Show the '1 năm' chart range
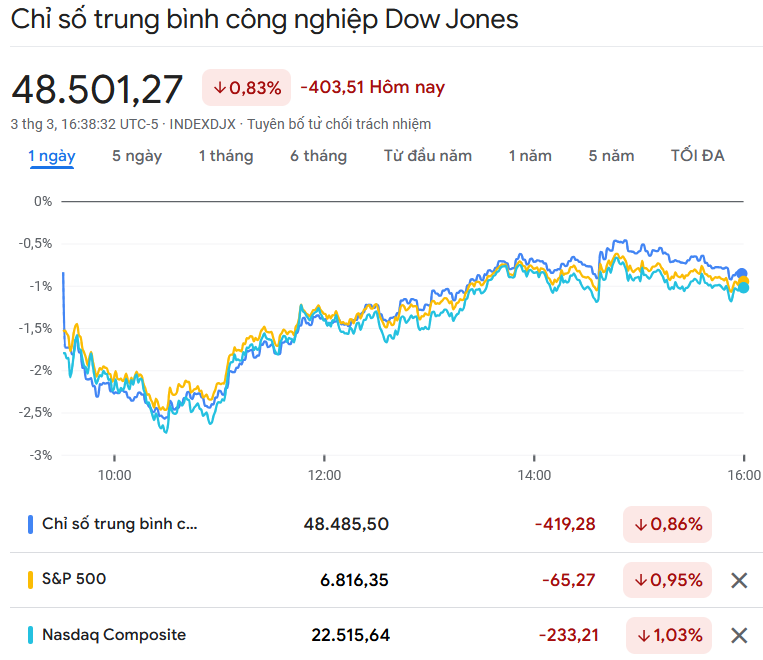Screen dimensions: 763x660 click(x=530, y=156)
